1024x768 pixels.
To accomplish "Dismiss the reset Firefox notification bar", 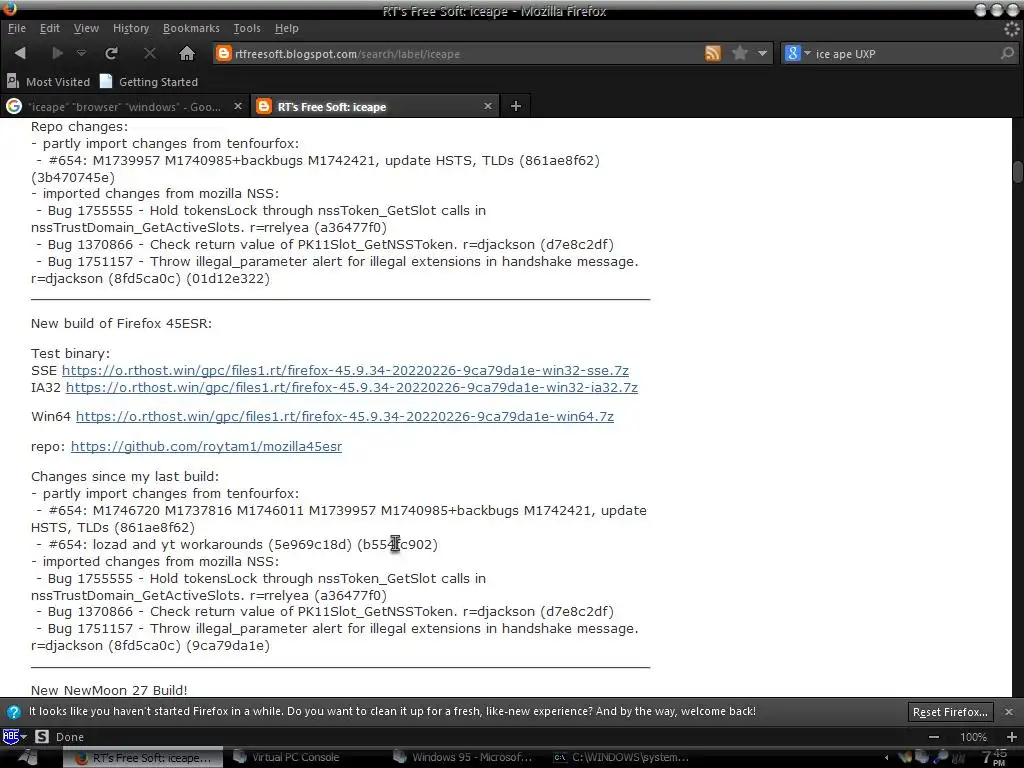I will point(1009,711).
